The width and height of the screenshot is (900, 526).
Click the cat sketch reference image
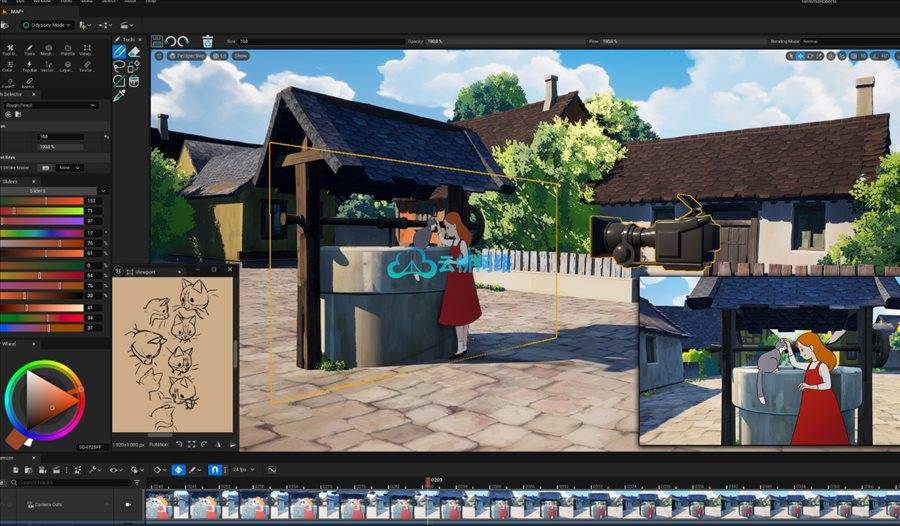point(173,354)
